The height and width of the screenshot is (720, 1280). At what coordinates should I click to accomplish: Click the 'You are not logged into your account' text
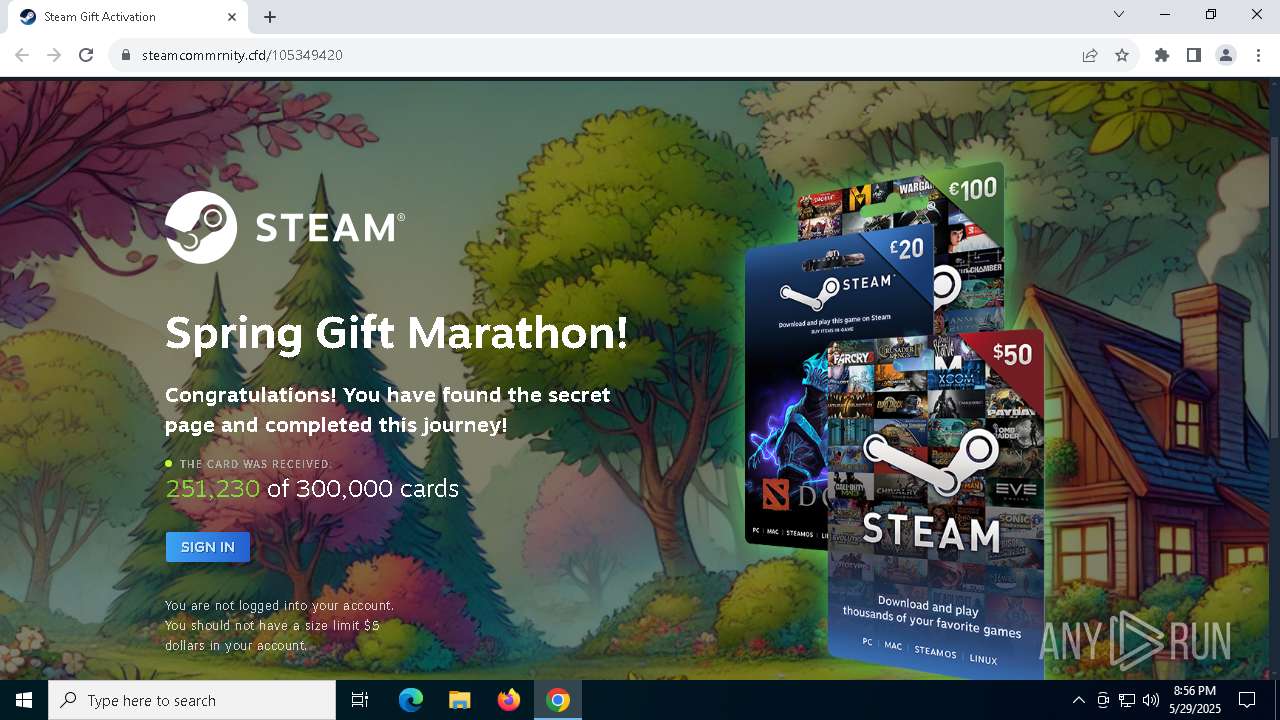279,606
